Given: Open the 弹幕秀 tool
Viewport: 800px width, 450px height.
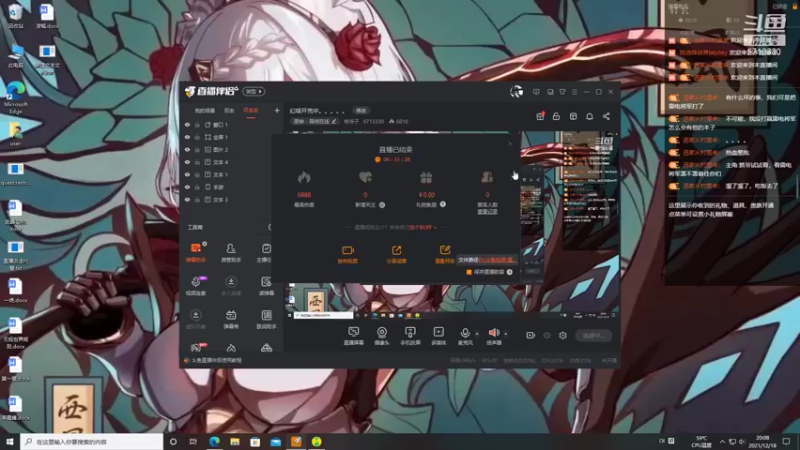Looking at the screenshot, I should (231, 319).
